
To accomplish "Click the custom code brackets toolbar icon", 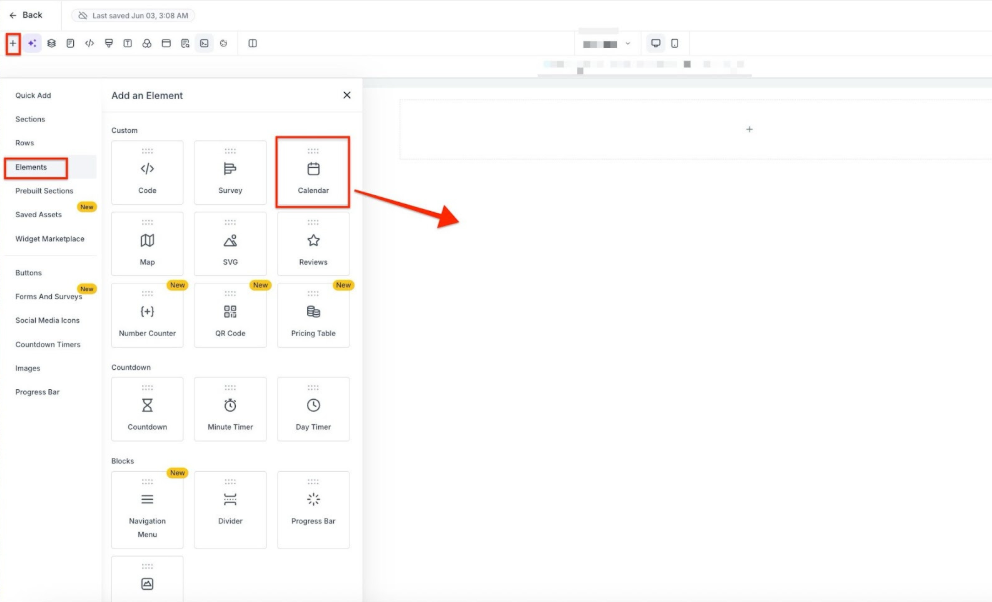I will (x=90, y=43).
